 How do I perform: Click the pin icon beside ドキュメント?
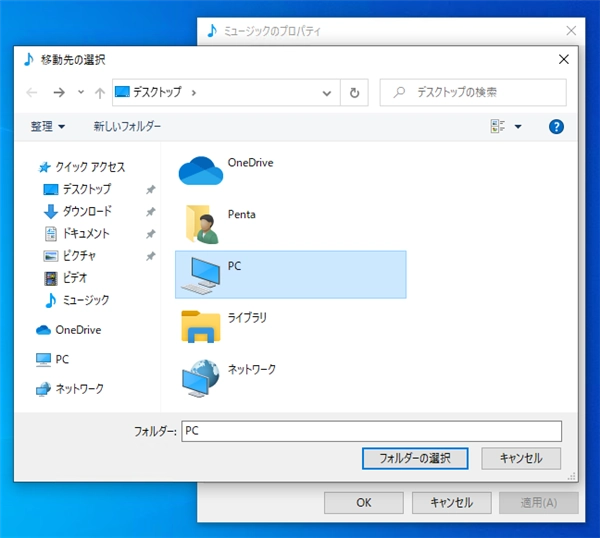(151, 234)
